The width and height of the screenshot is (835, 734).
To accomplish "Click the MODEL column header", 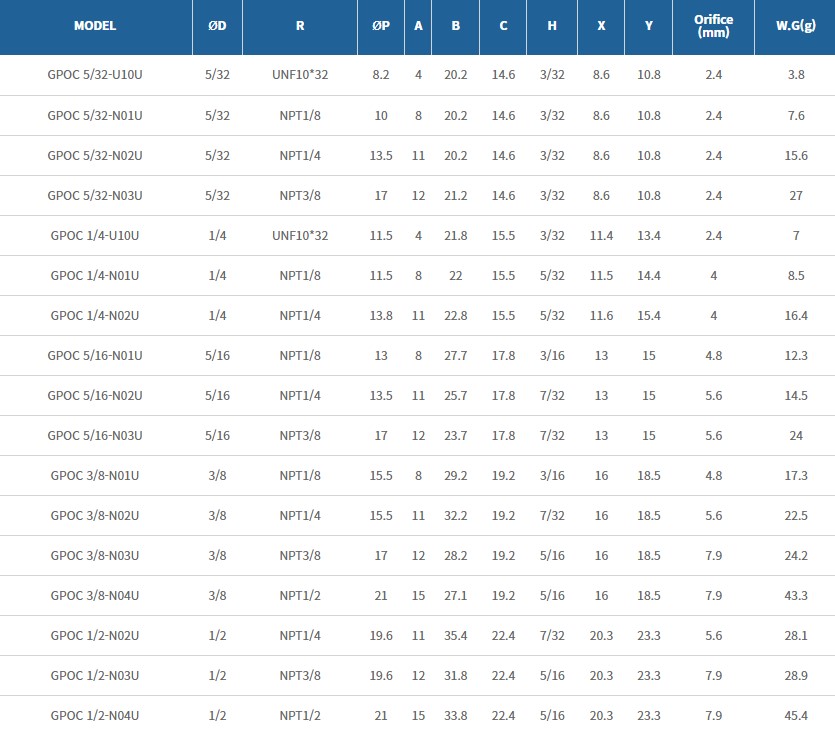I will click(95, 26).
